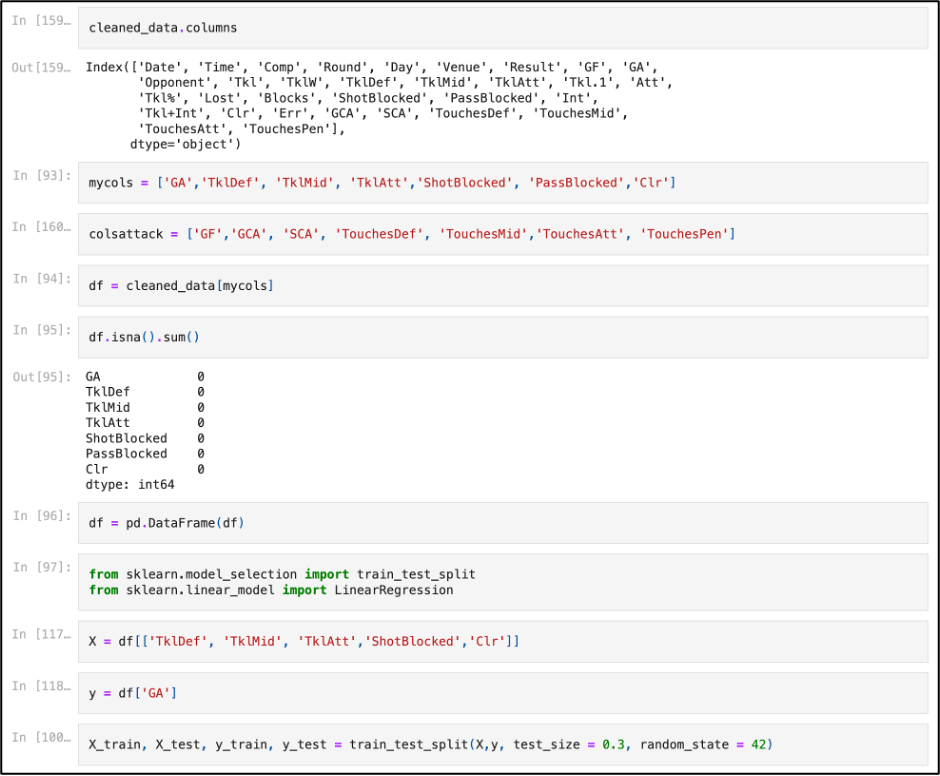
Task: Click the Index columns output text
Action: (x=378, y=105)
